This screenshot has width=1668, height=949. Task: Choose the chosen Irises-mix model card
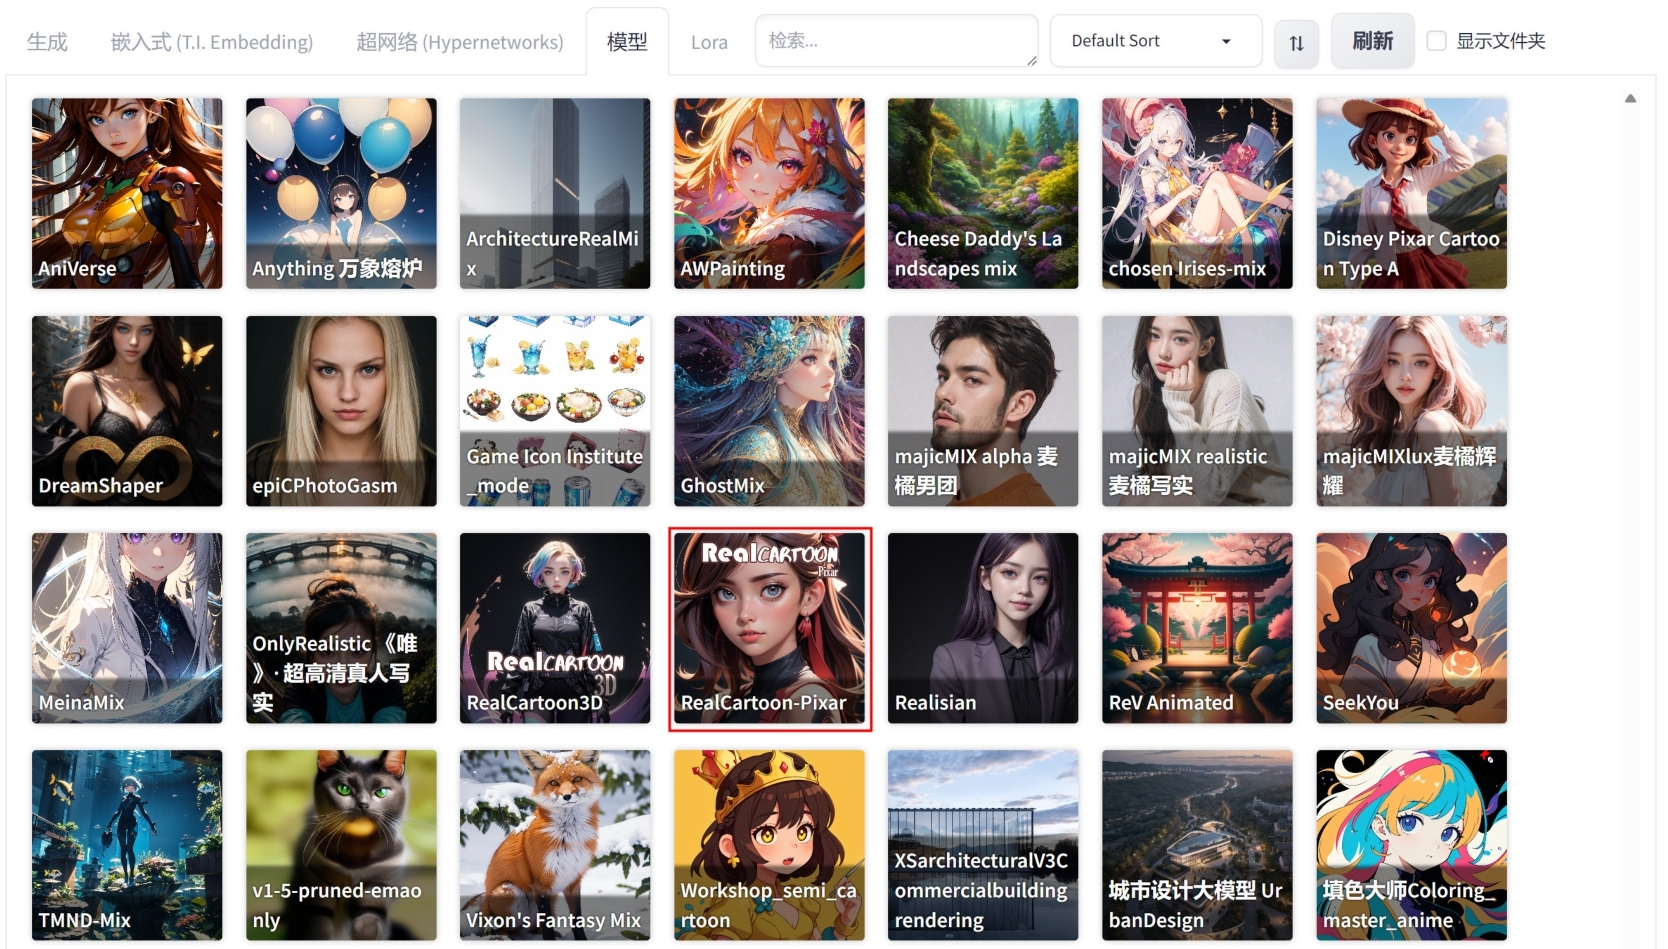click(x=1197, y=193)
